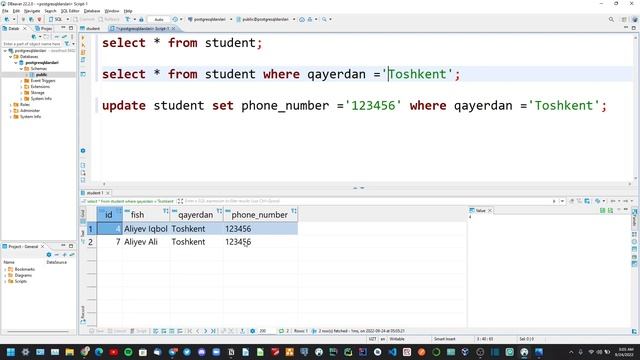Open Chrome from the taskbar
Screen dimensions: 640x360
pos(84,352)
